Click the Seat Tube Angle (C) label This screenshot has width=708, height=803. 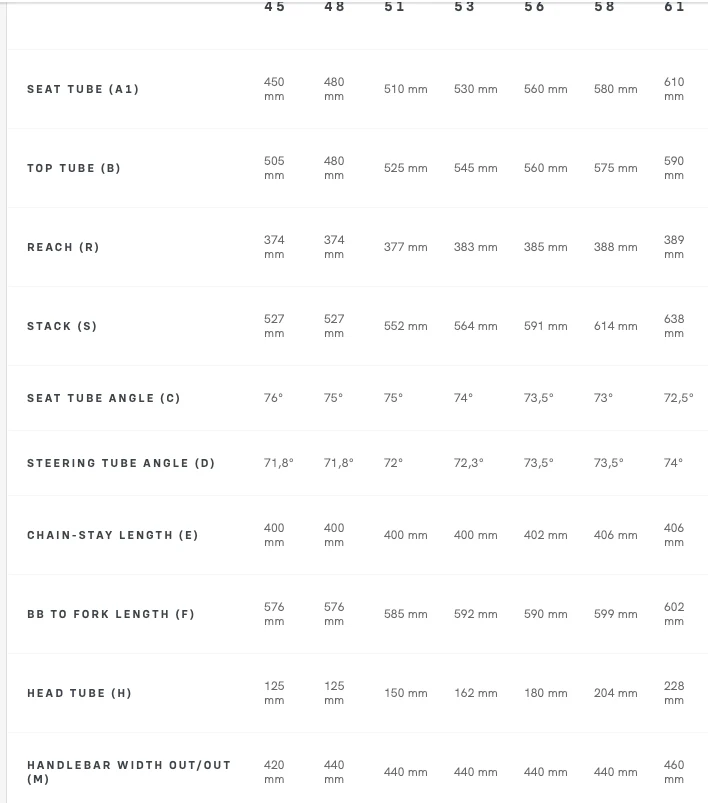pos(103,398)
